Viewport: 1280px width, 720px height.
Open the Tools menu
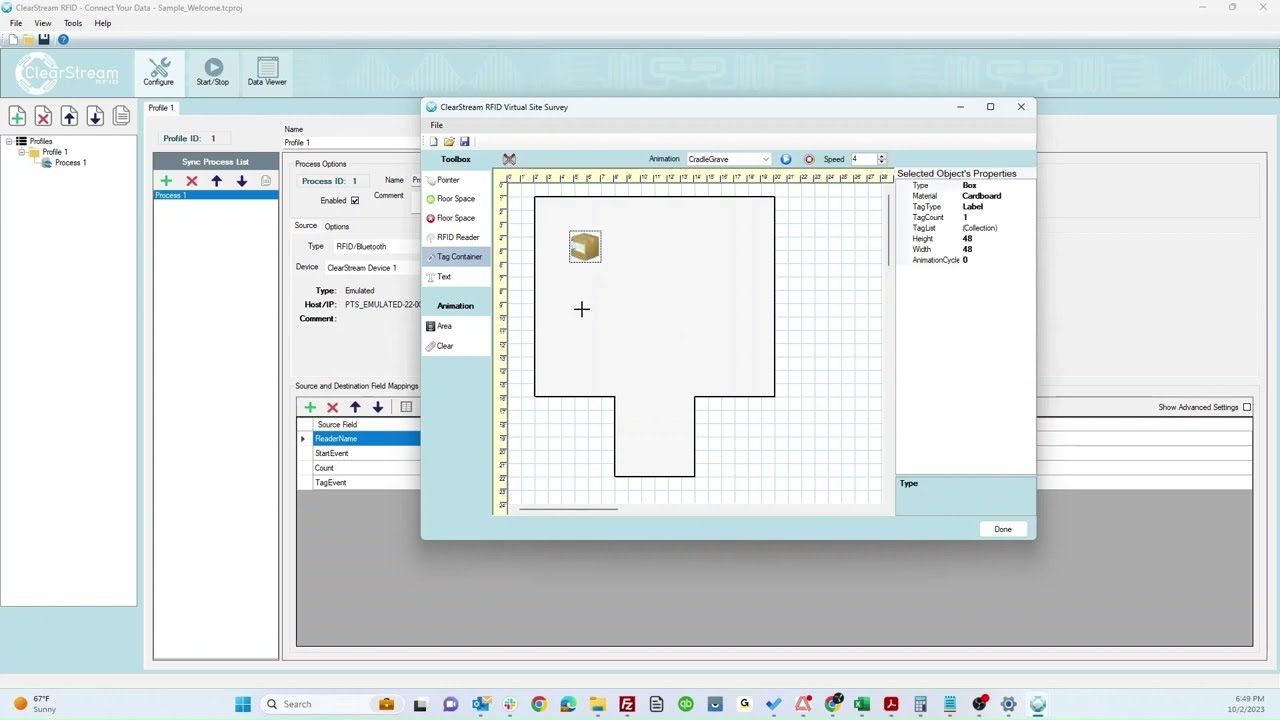point(73,23)
